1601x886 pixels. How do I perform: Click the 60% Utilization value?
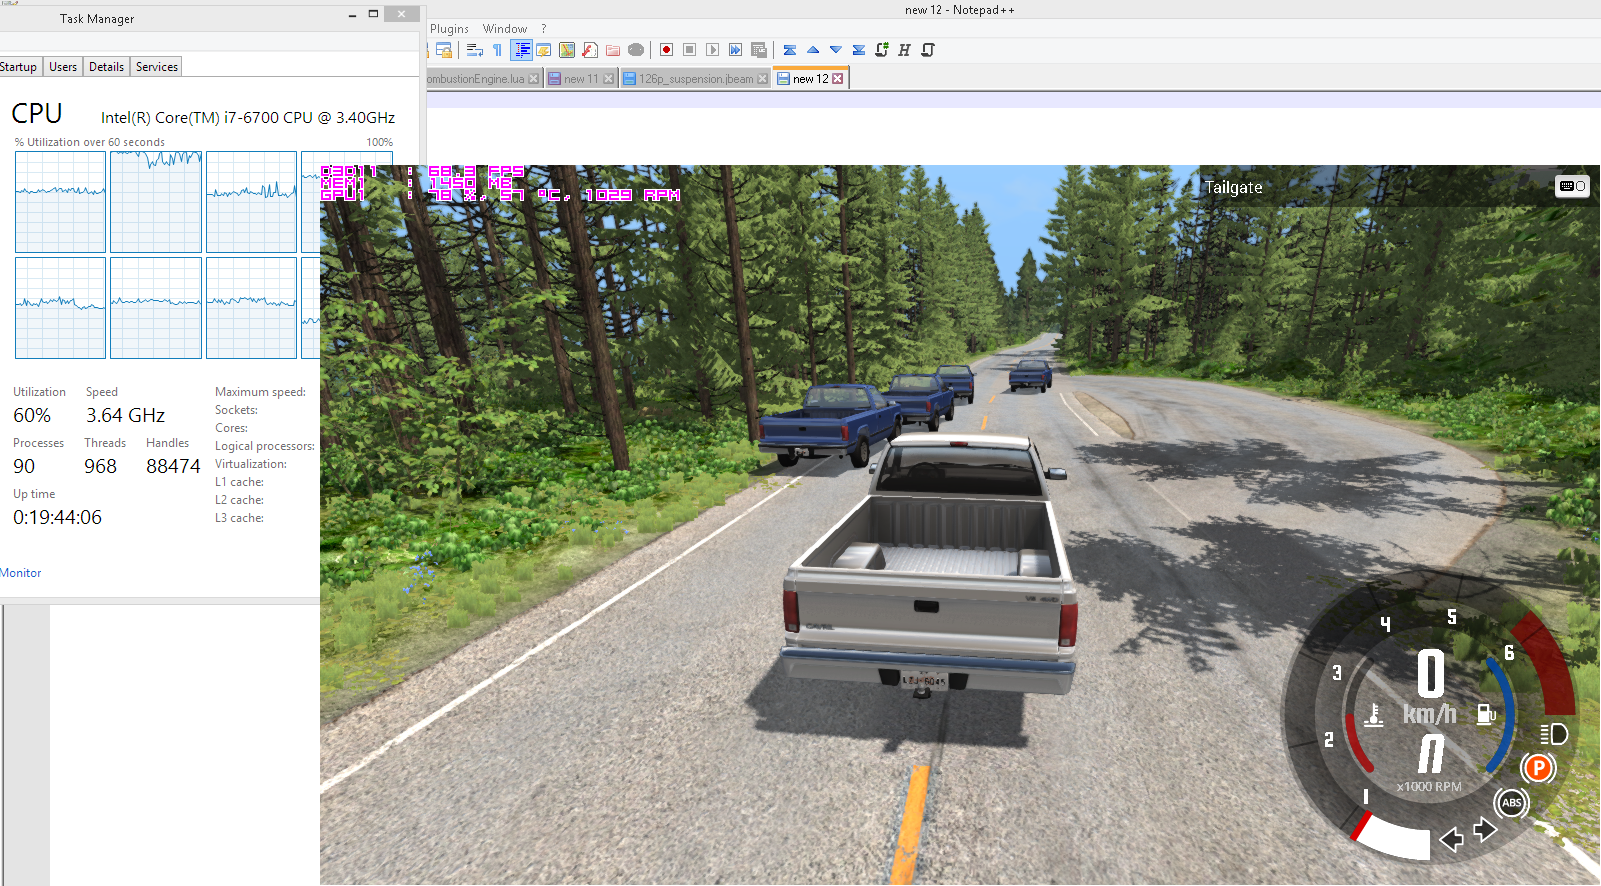(x=32, y=415)
